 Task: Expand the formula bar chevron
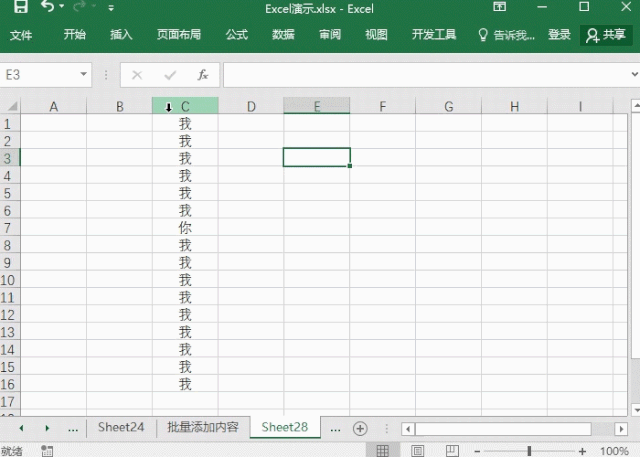point(634,74)
